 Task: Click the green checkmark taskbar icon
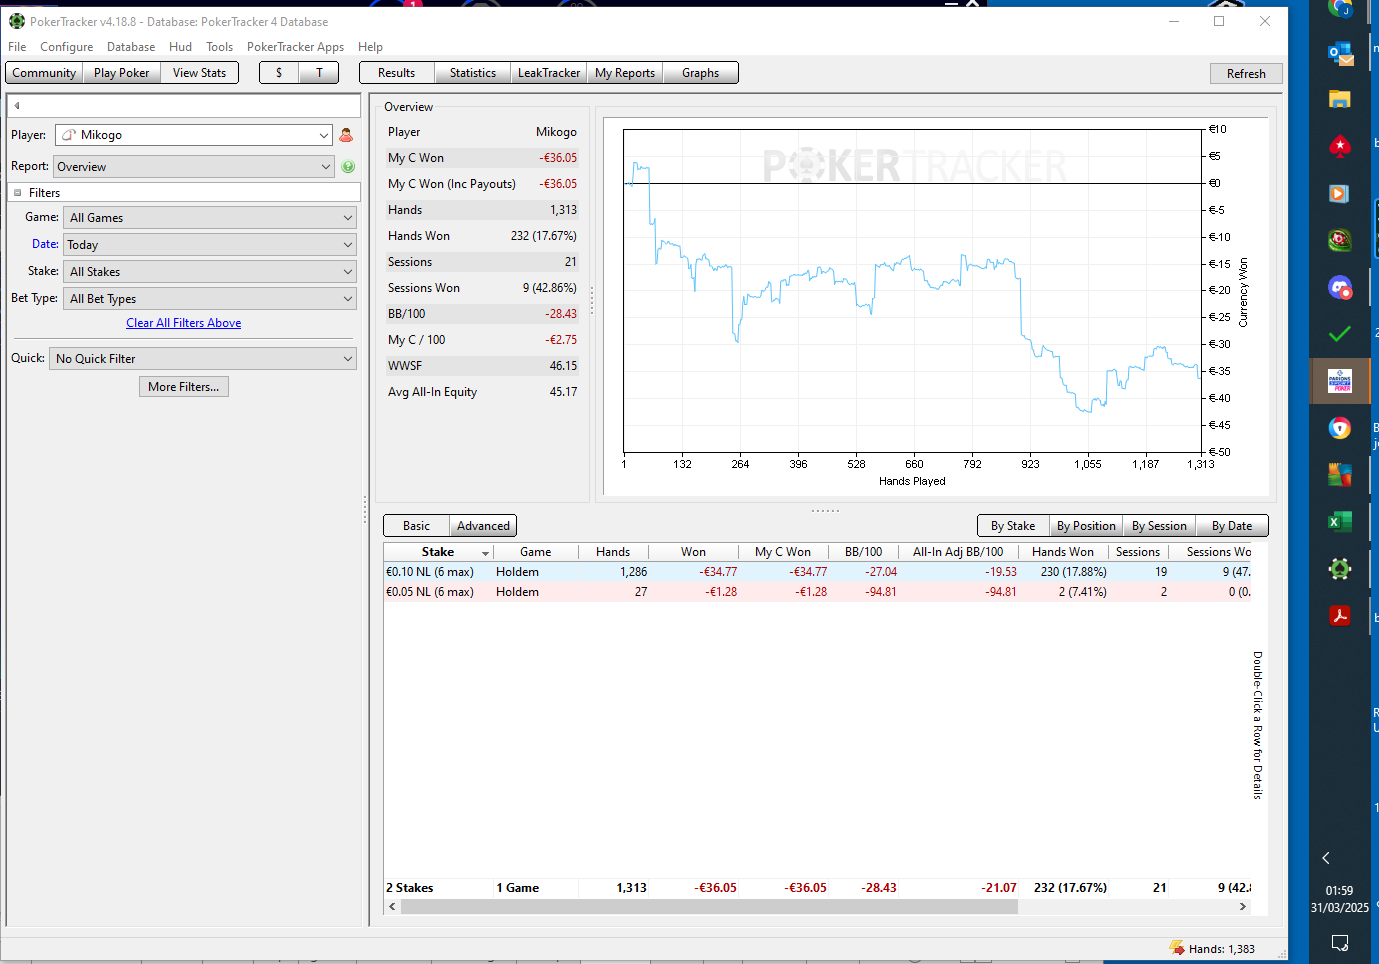point(1340,334)
